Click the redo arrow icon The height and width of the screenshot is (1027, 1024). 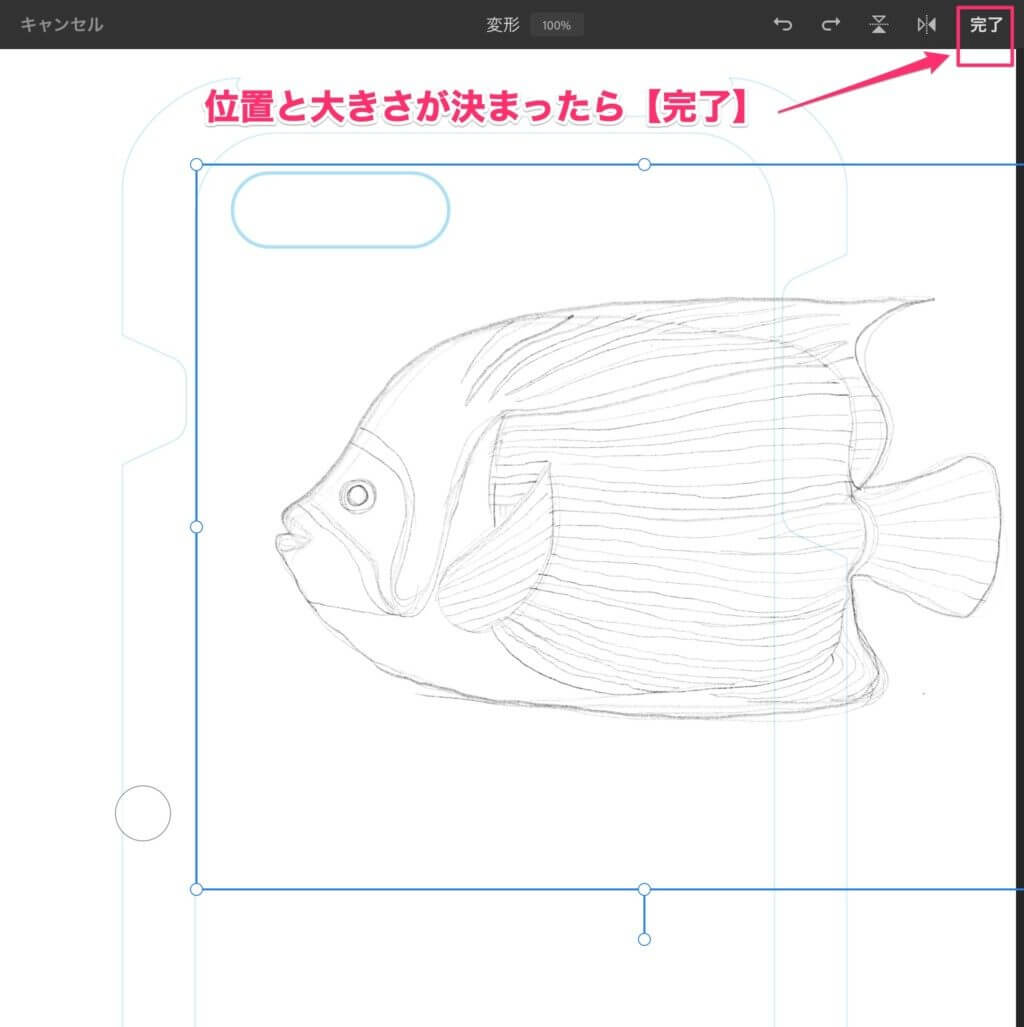830,25
